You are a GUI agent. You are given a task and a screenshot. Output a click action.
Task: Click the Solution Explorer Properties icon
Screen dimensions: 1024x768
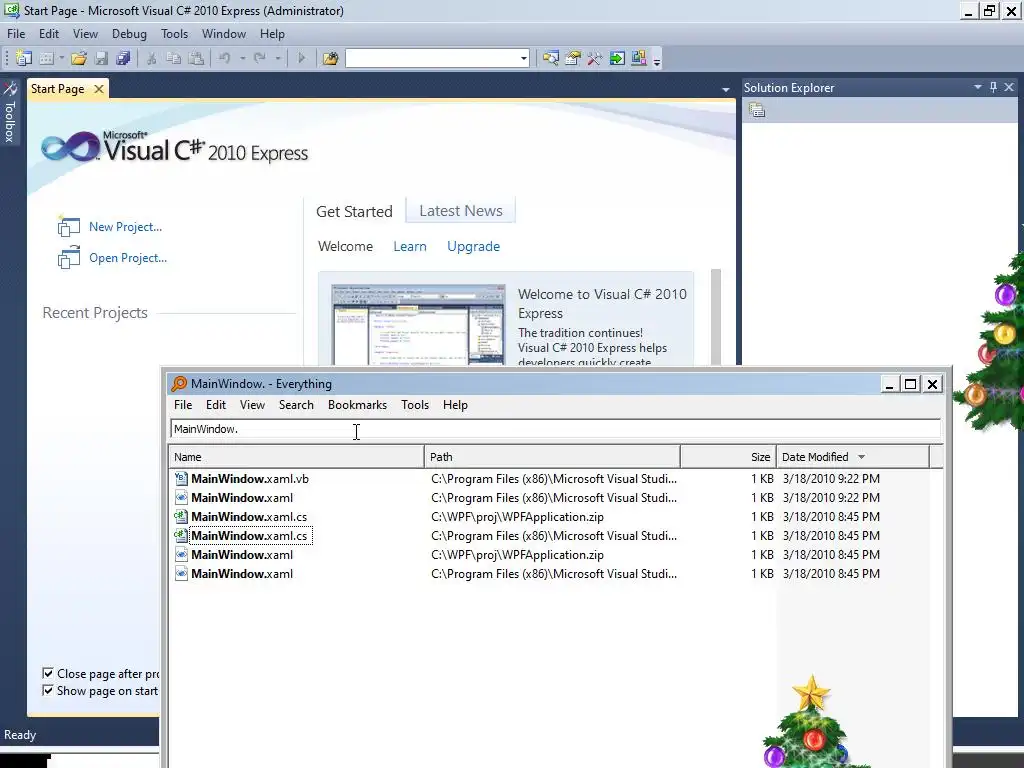click(757, 110)
